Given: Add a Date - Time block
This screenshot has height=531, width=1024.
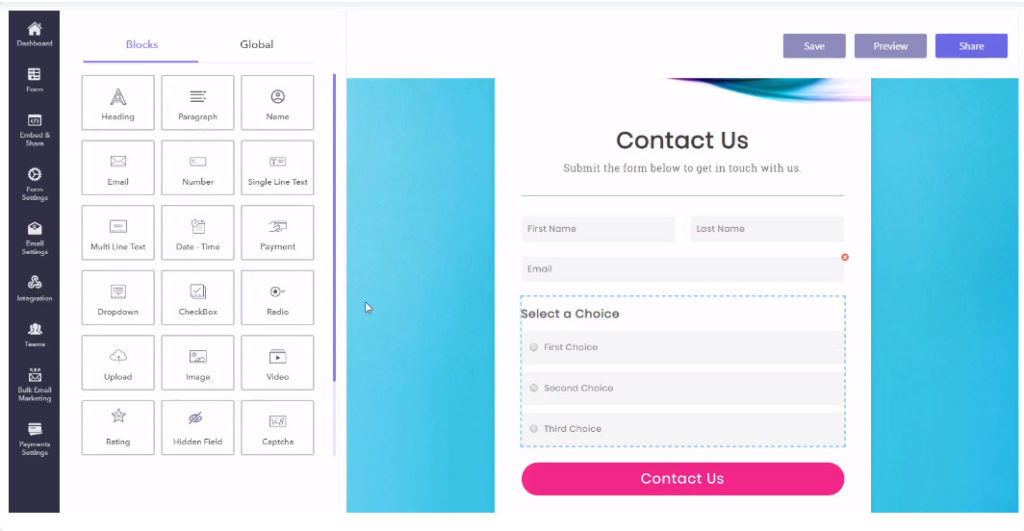Looking at the screenshot, I should pos(198,233).
